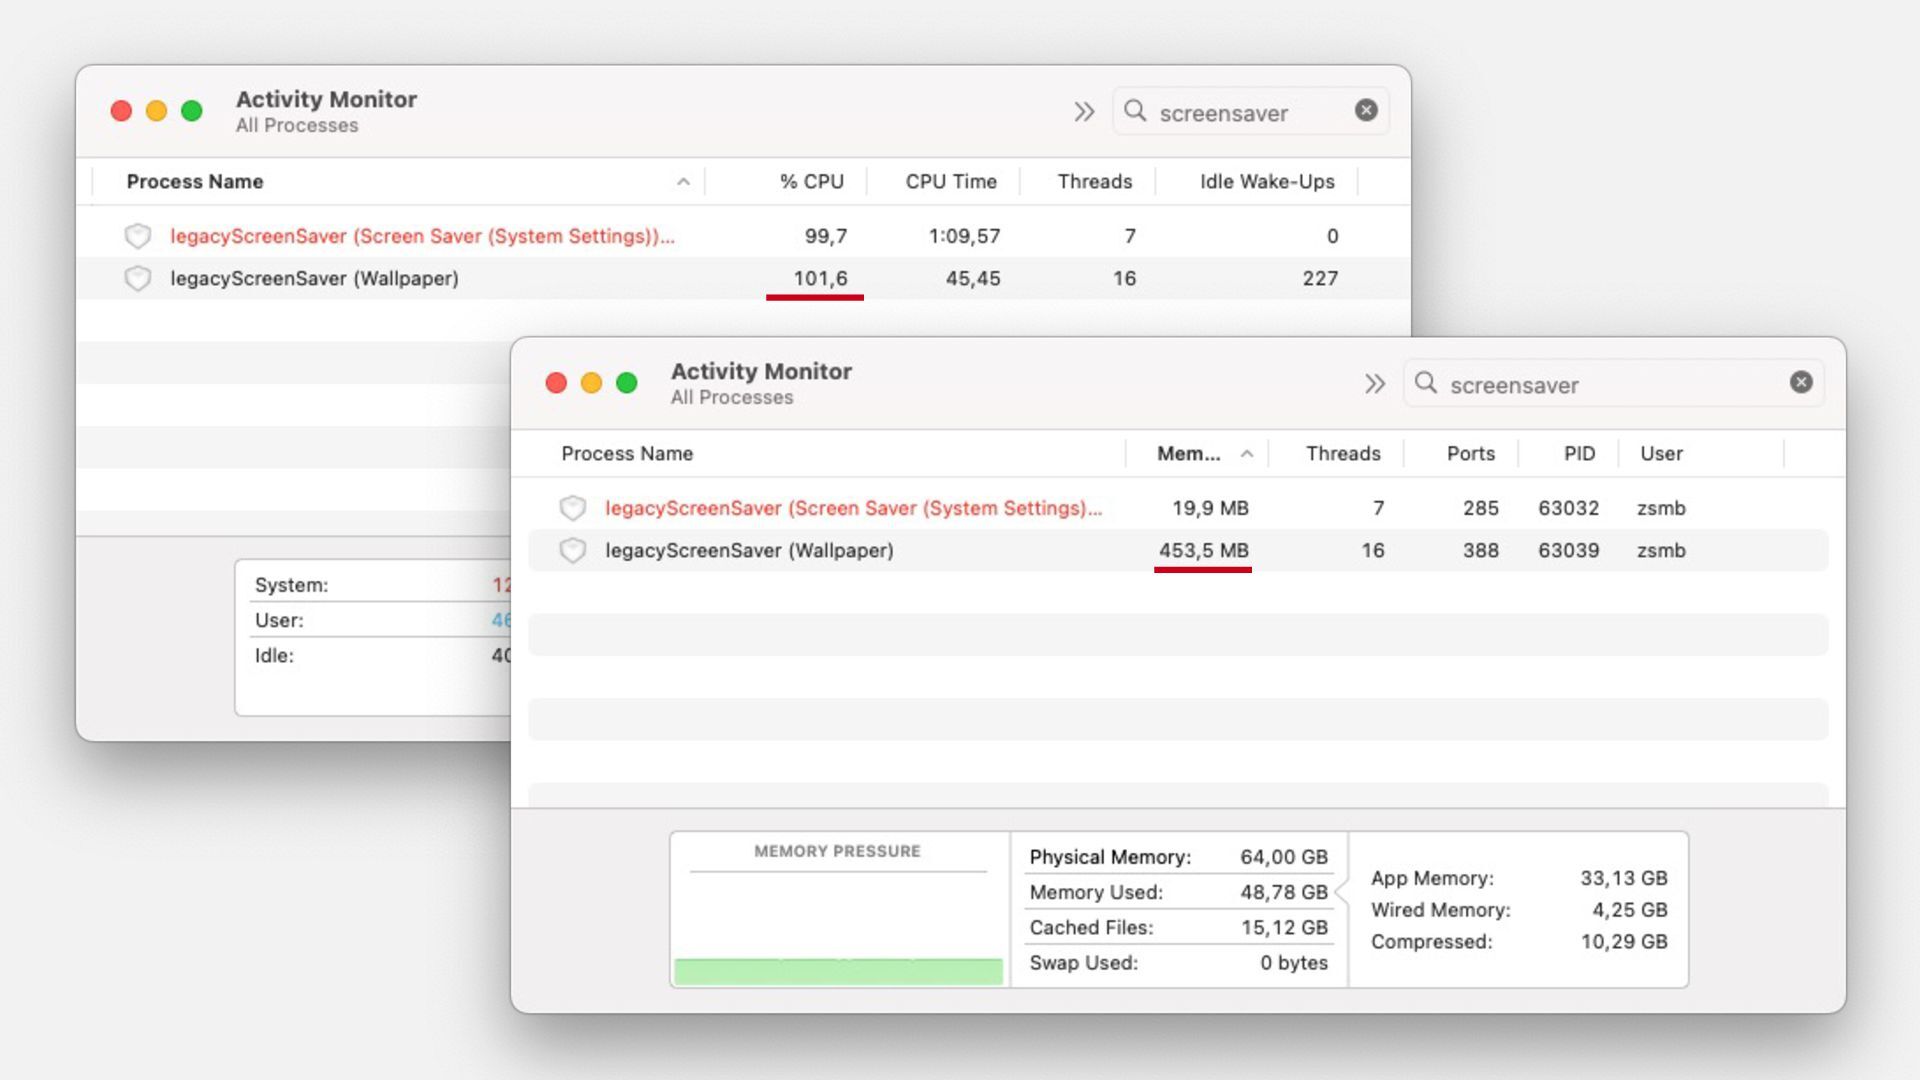
Task: Sort back window by the Process Name header
Action: (x=195, y=182)
